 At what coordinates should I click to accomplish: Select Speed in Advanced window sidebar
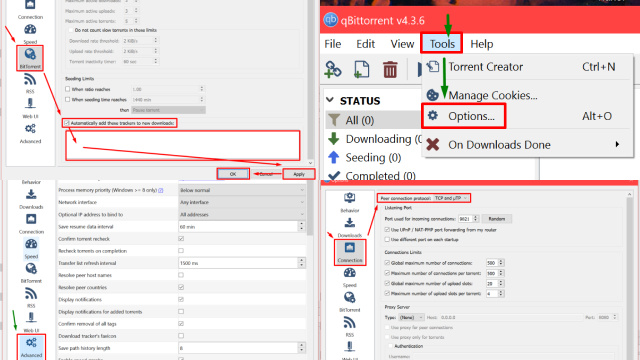click(x=31, y=244)
